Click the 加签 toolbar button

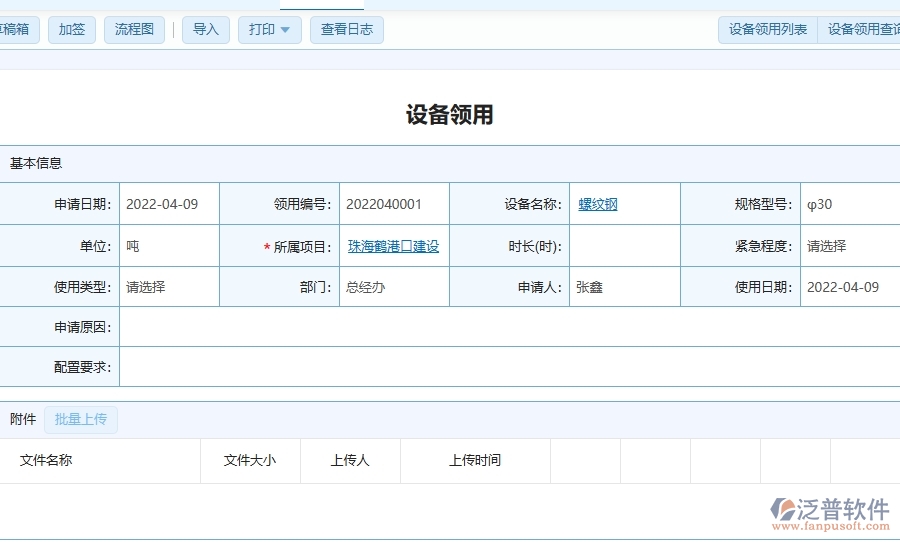[x=72, y=30]
